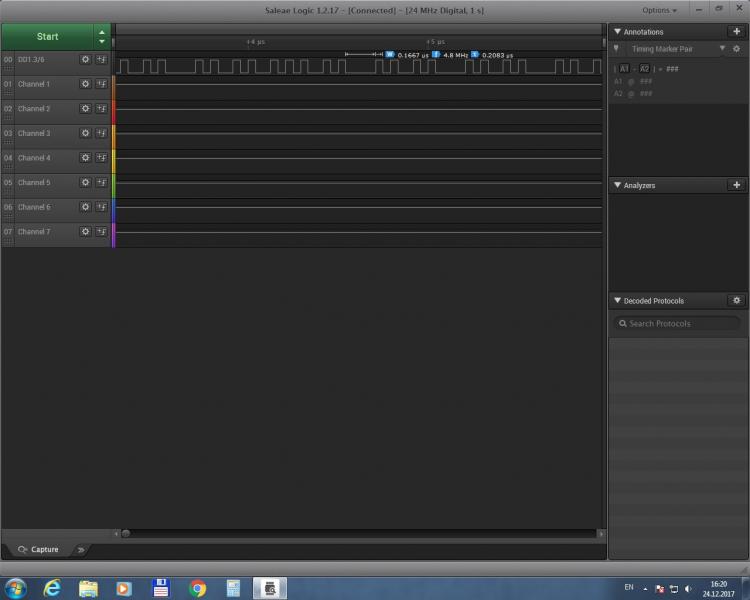
Task: Collapse the Annotations panel
Action: point(617,32)
